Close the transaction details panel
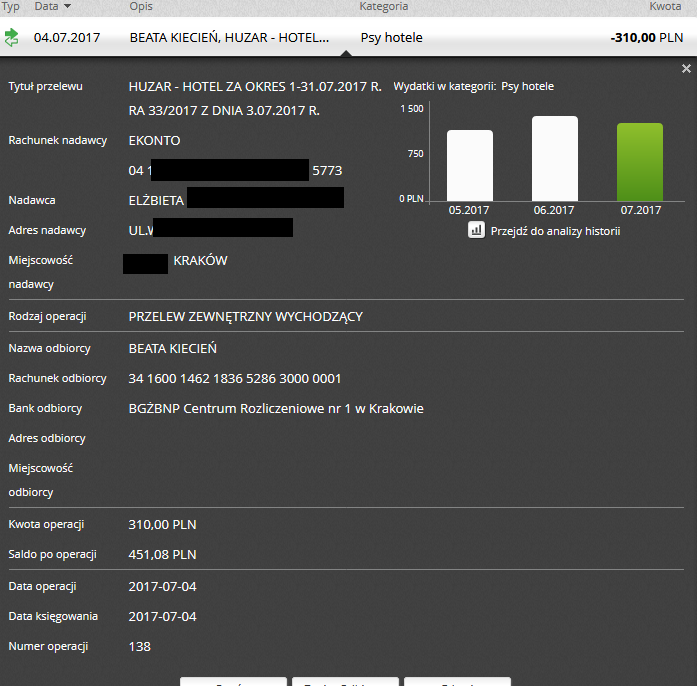This screenshot has width=697, height=686. pos(686,69)
